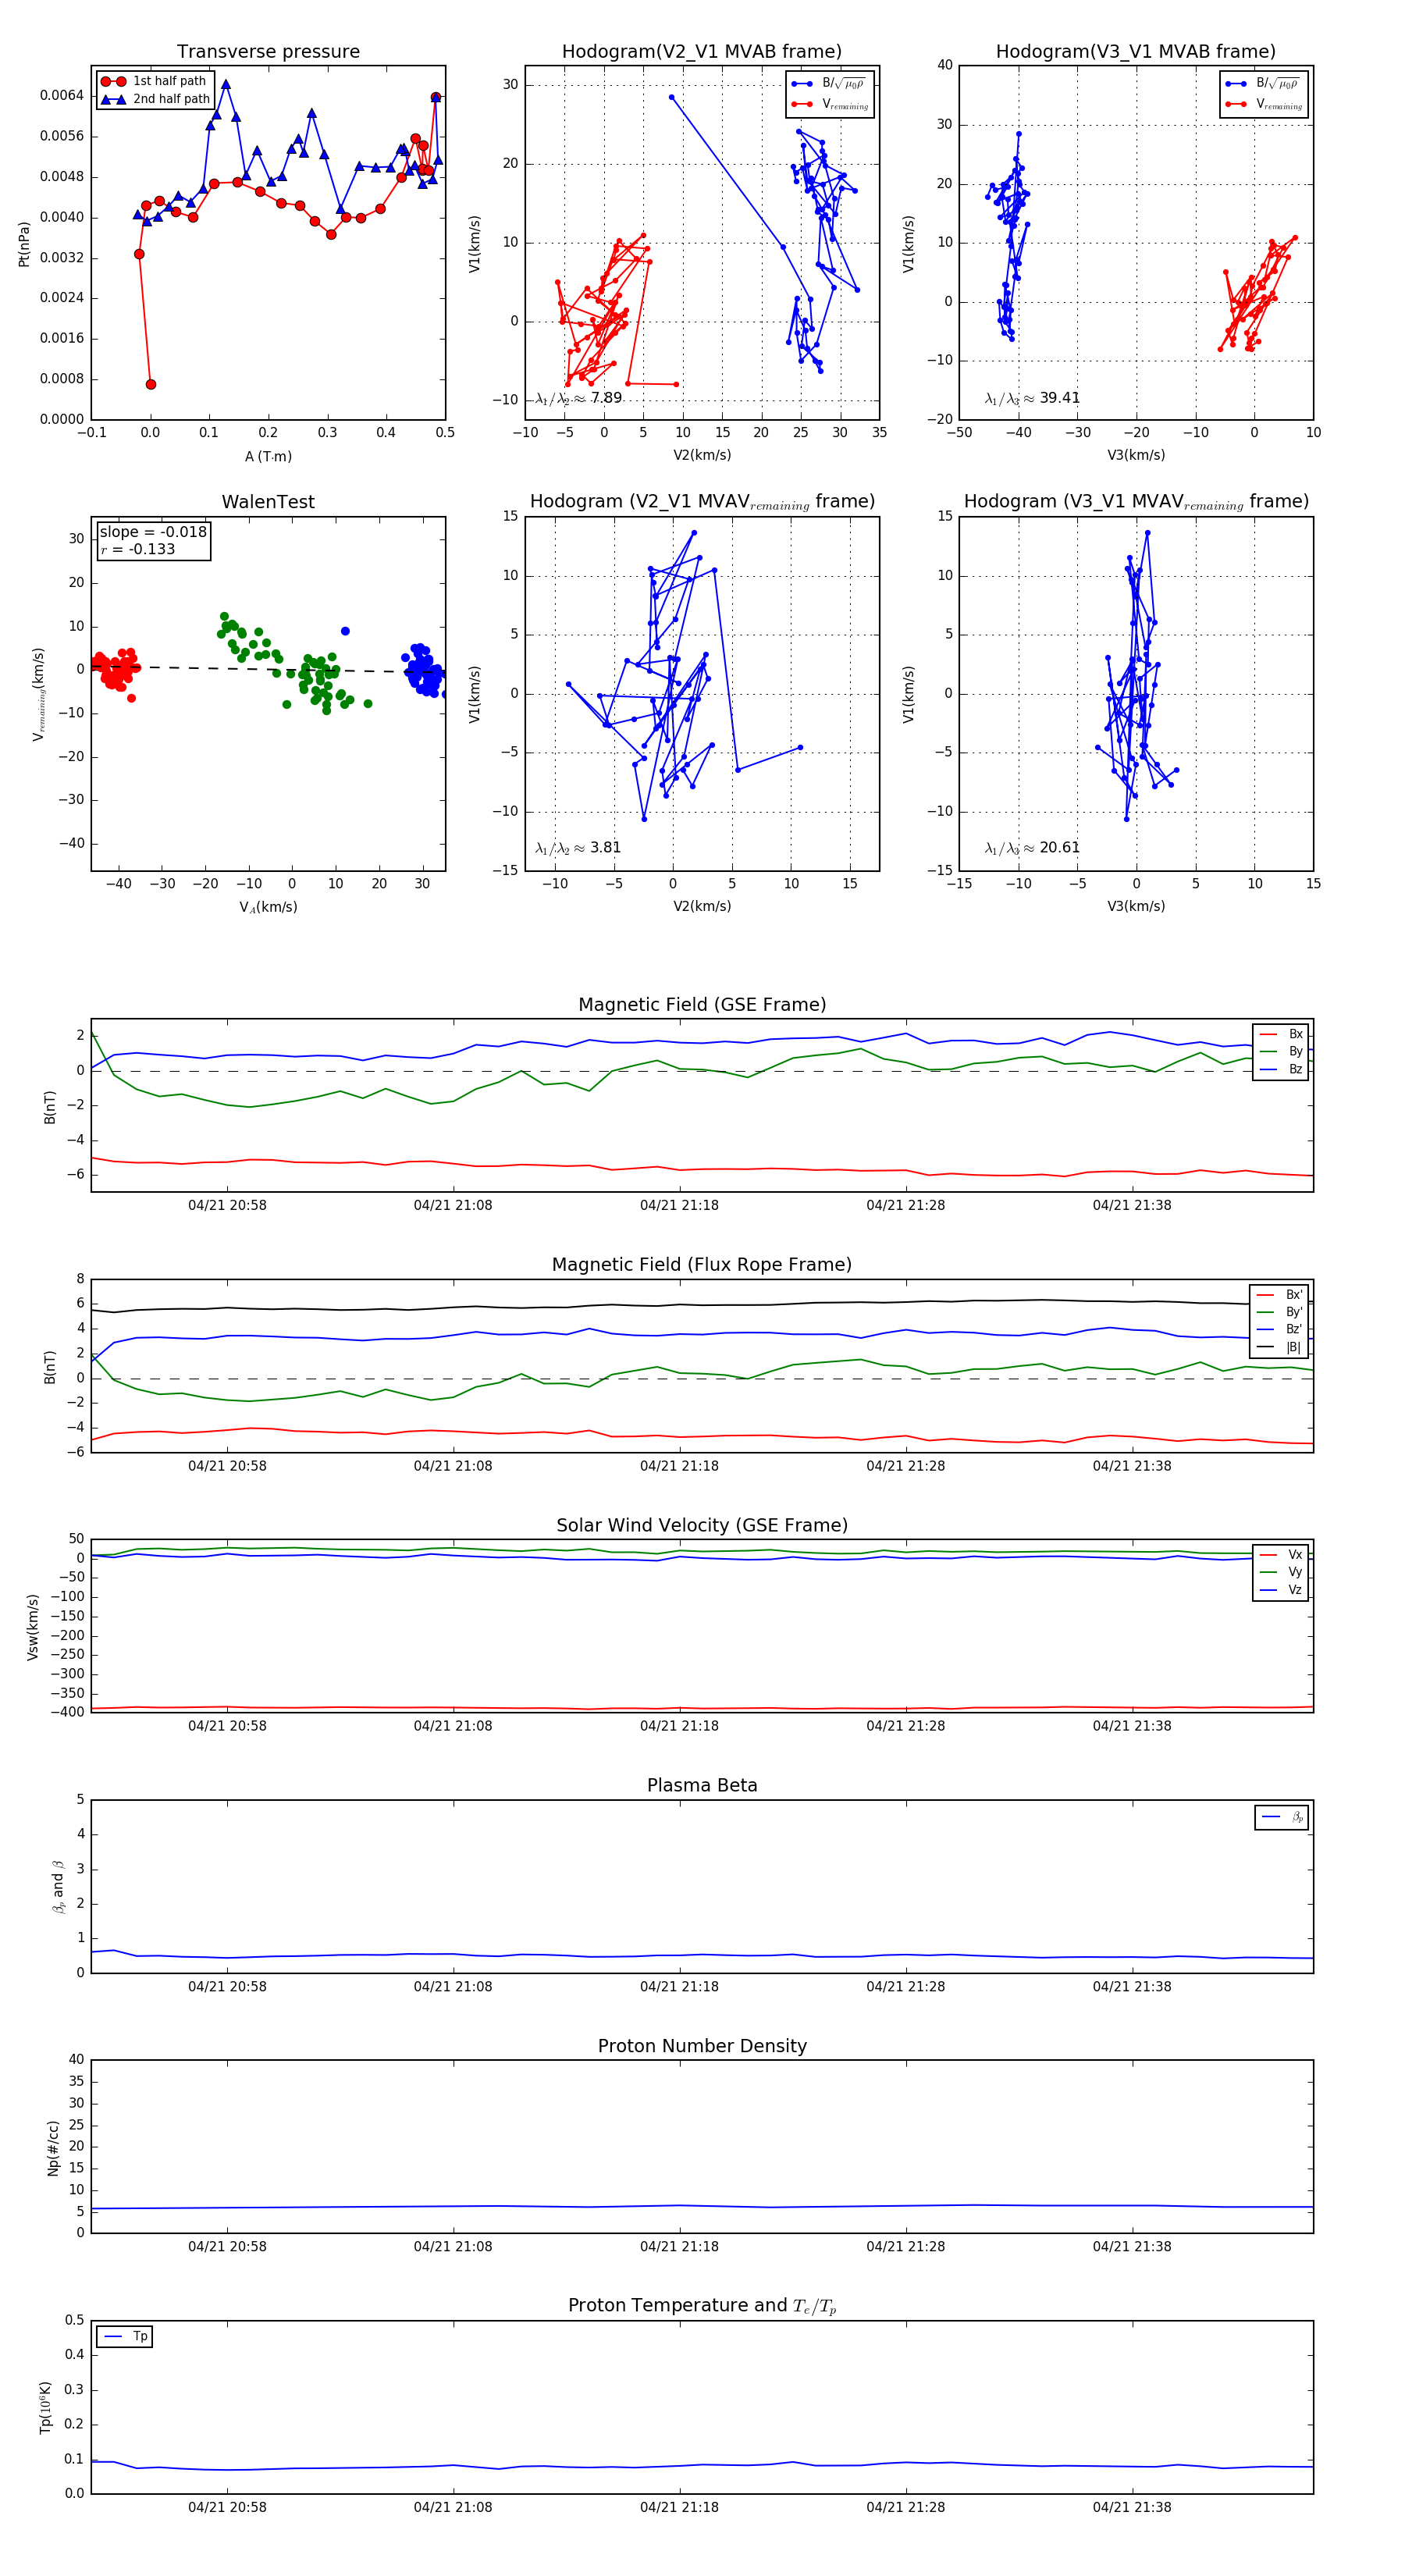Click 'r = -0.133' annotation

click(138, 550)
